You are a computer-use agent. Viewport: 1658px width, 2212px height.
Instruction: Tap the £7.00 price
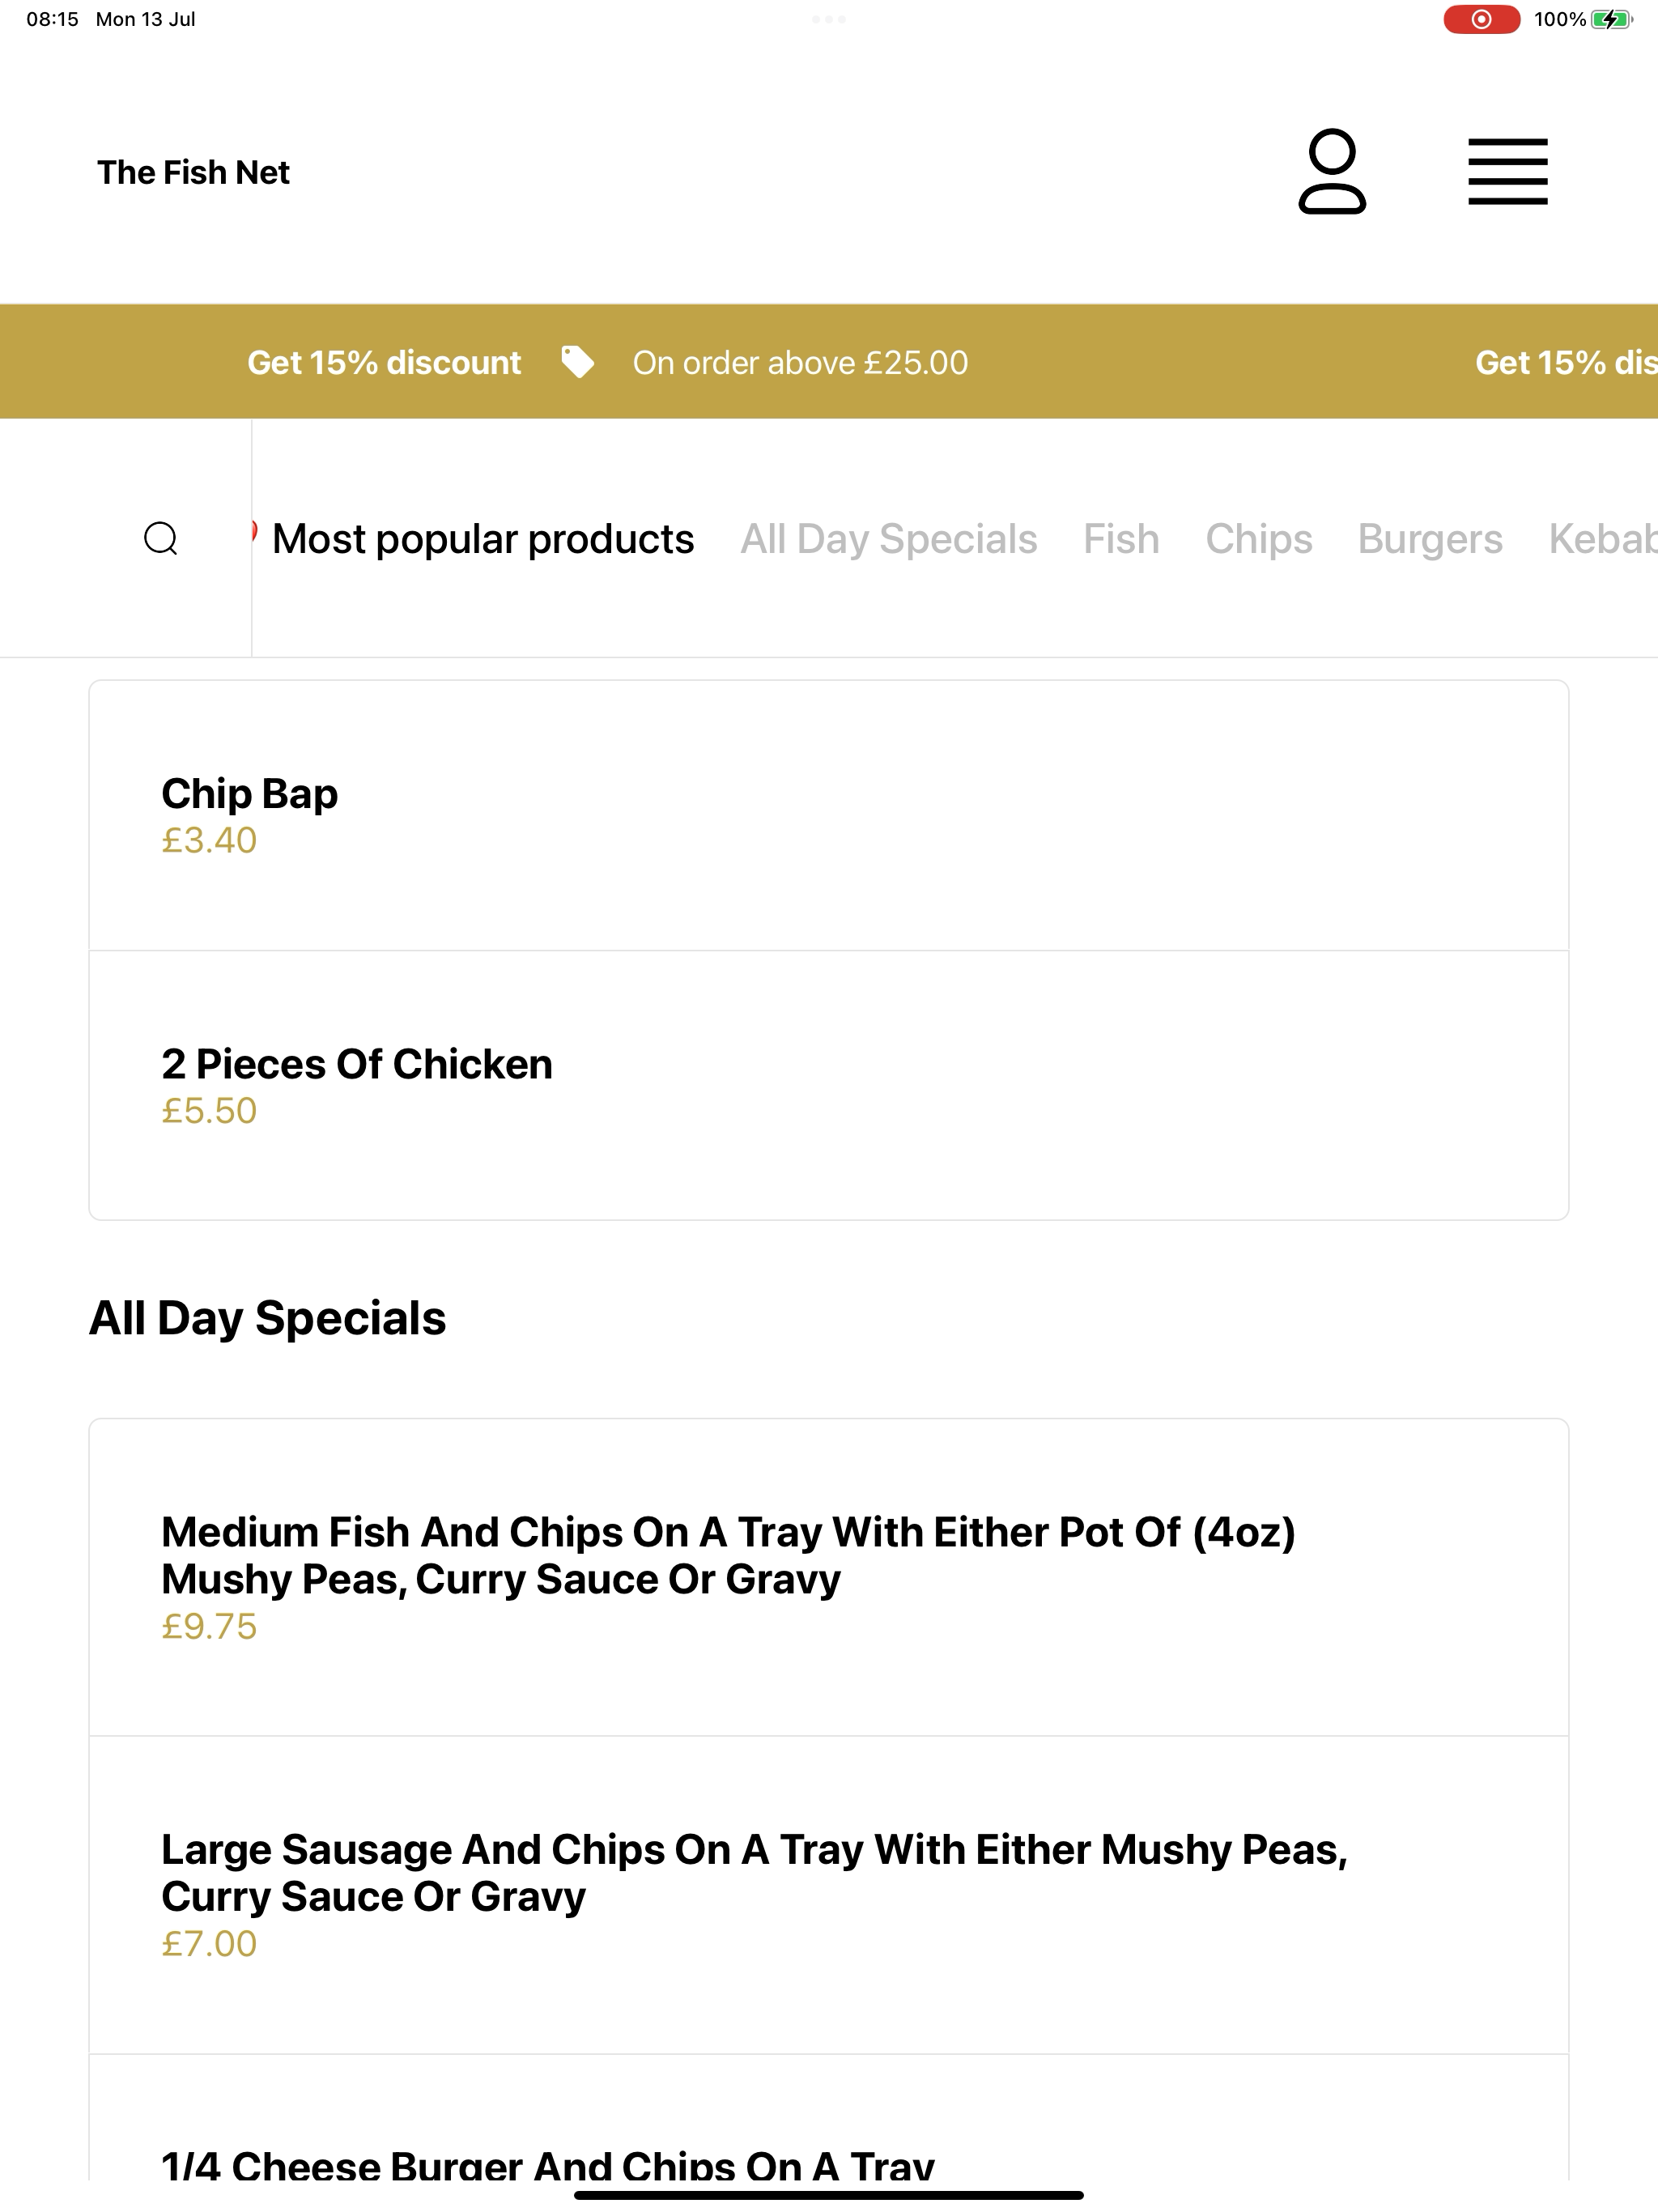point(209,1943)
